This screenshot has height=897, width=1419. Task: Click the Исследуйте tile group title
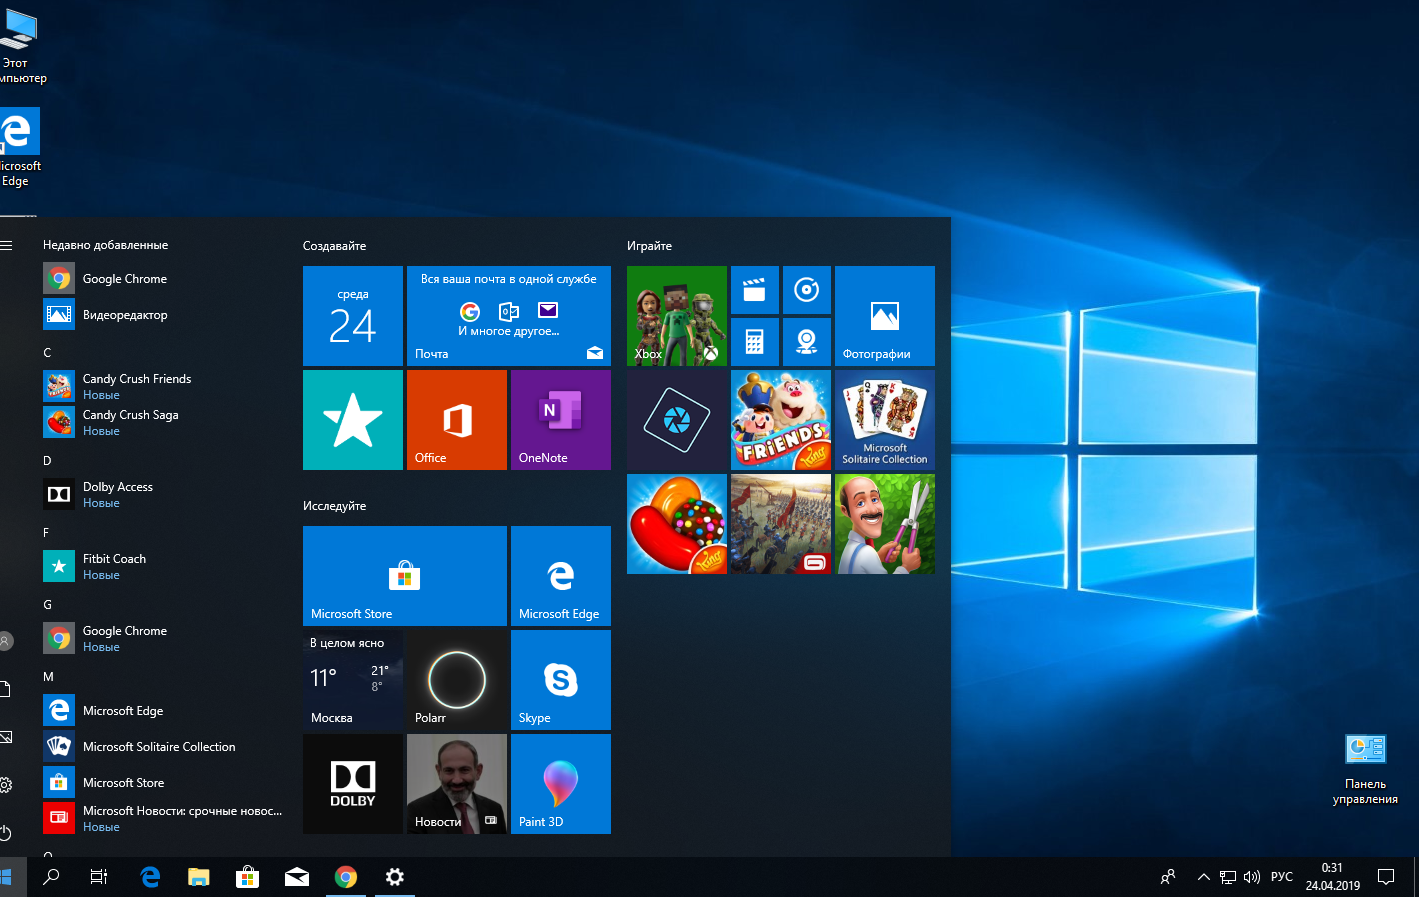[334, 505]
